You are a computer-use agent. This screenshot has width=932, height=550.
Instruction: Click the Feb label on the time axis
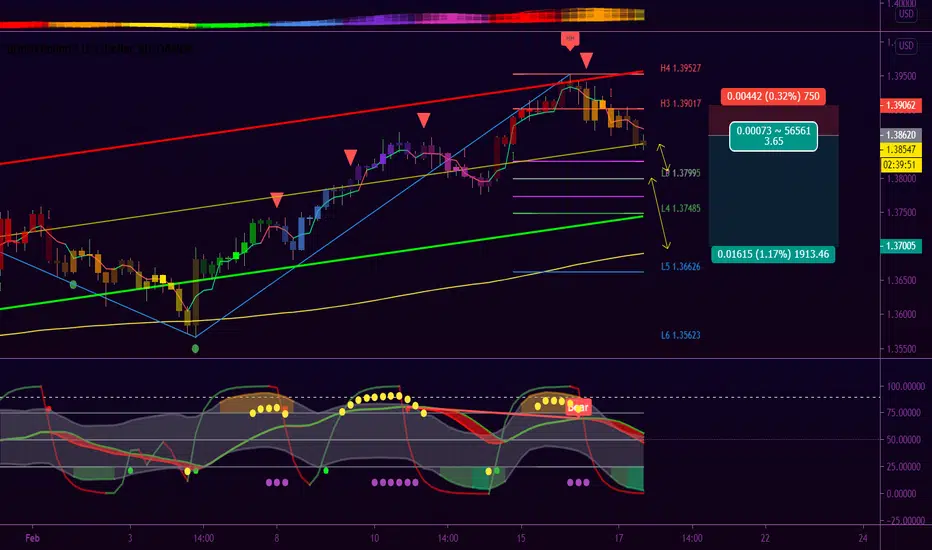tap(32, 538)
